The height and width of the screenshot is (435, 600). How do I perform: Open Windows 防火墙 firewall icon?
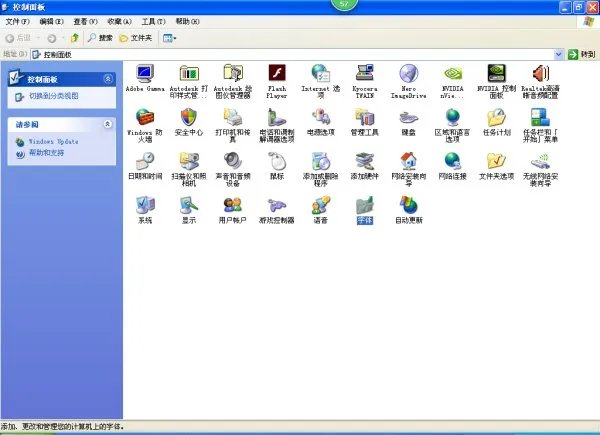[x=145, y=118]
